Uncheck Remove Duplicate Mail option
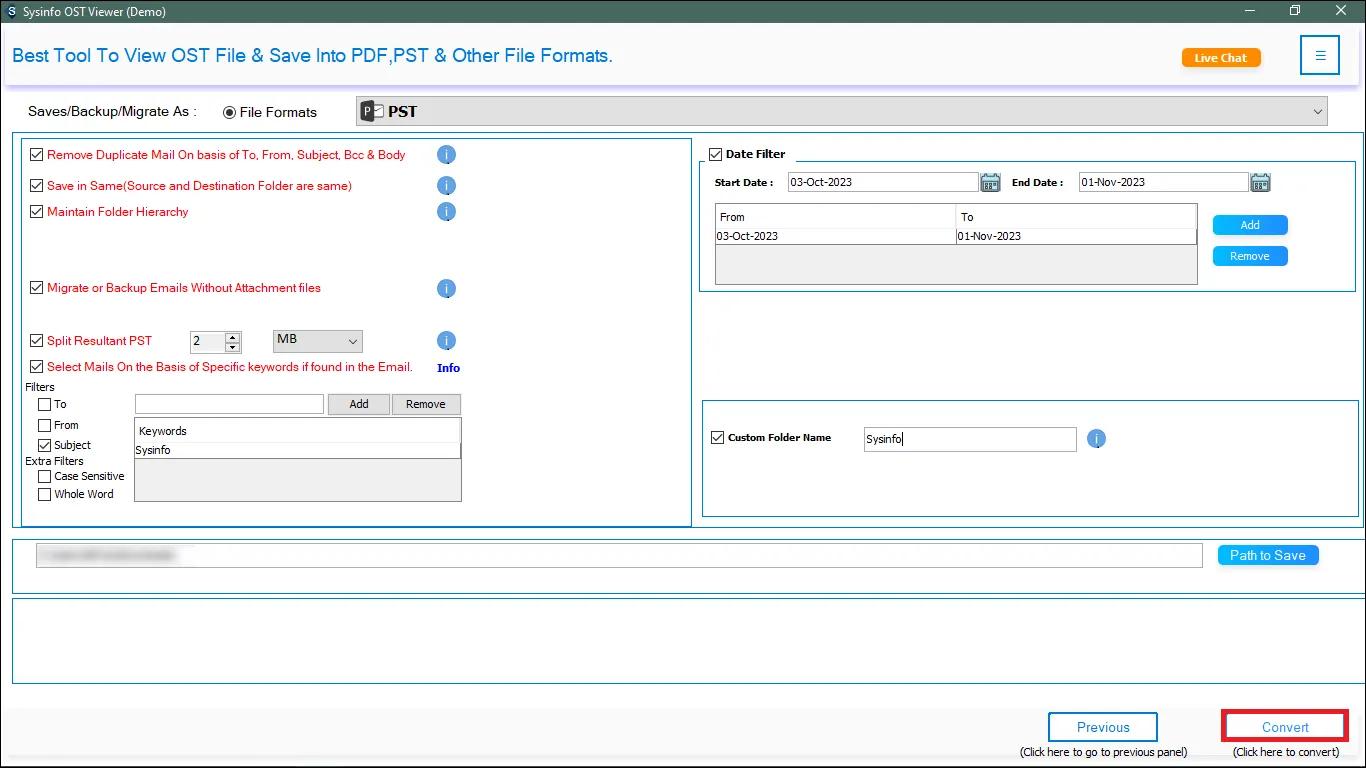The width and height of the screenshot is (1366, 768). tap(37, 155)
